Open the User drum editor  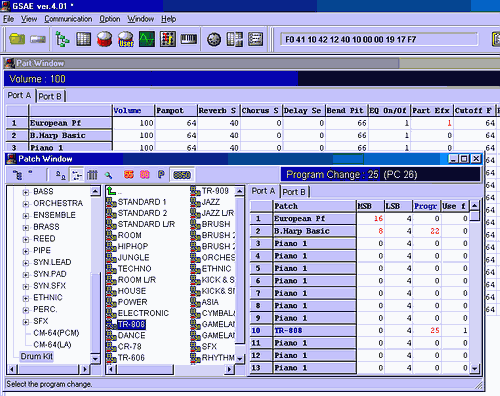click(x=126, y=39)
